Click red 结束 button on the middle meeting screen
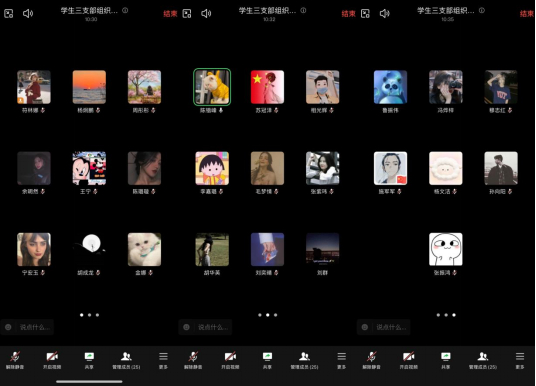This screenshot has width=536, height=386. 349,14
